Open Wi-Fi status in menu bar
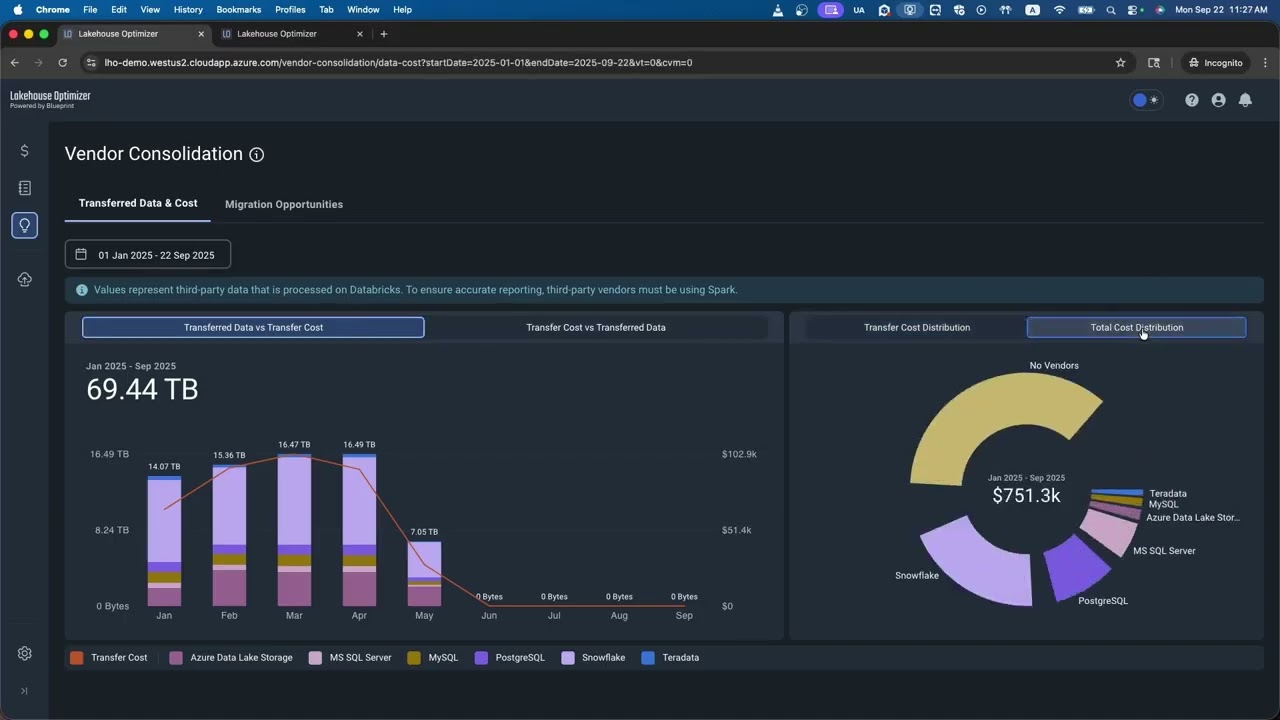The image size is (1280, 720). [x=1059, y=9]
